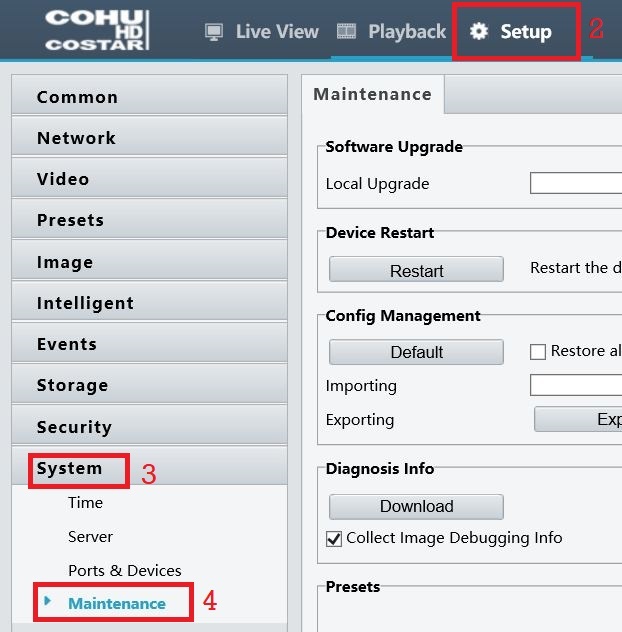Viewport: 622px width, 632px height.
Task: Open the Server settings item
Action: point(90,536)
